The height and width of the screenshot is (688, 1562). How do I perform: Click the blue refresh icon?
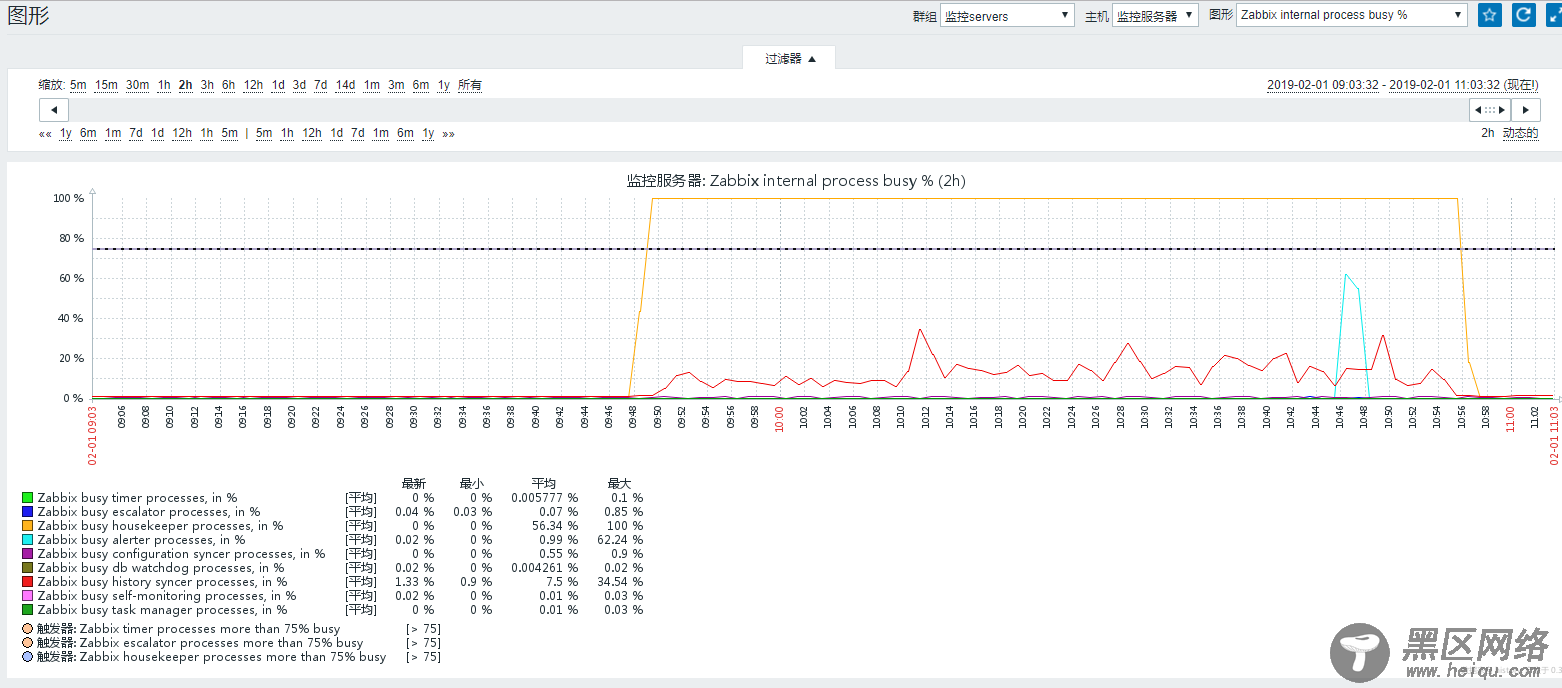(1524, 15)
